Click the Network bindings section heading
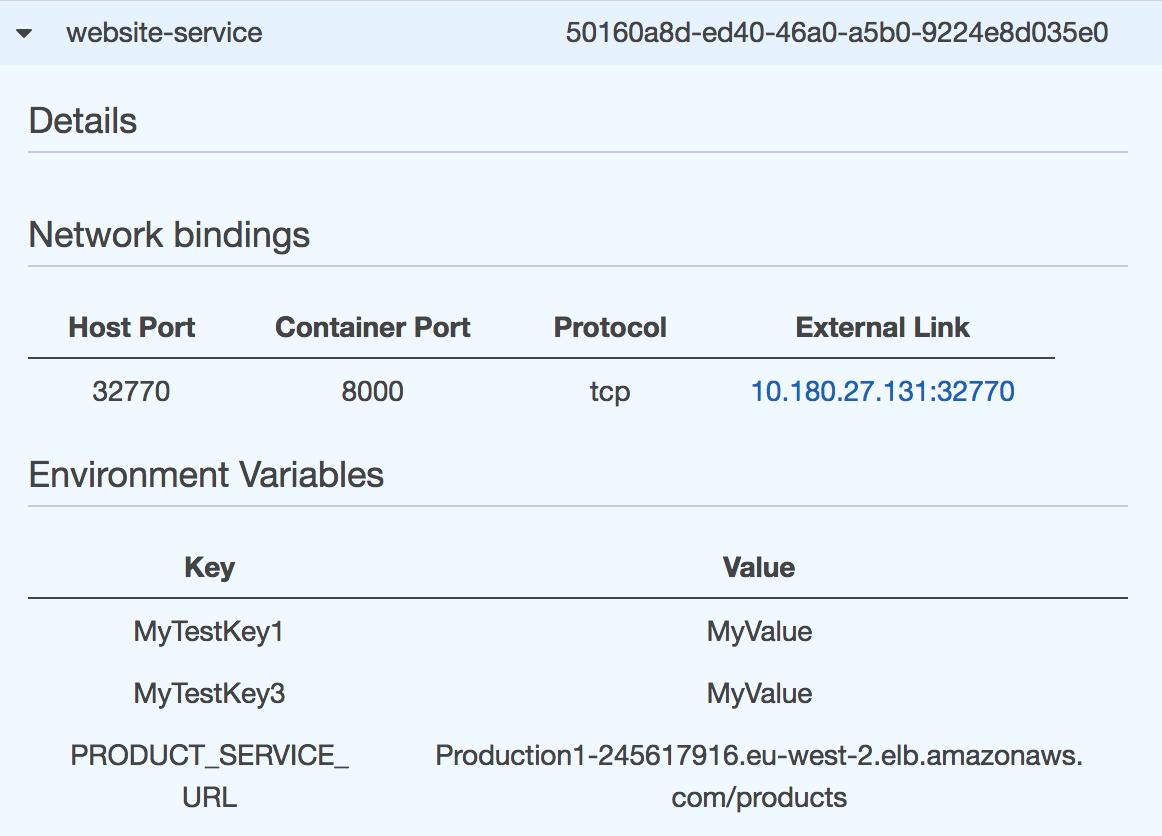This screenshot has width=1162, height=836. [x=169, y=235]
